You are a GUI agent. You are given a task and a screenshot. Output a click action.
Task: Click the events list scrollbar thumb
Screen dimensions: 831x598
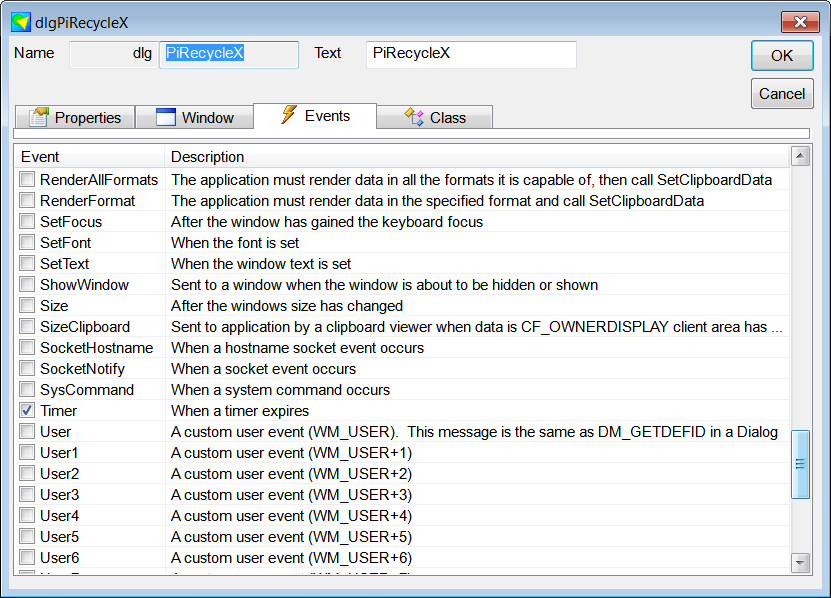point(800,464)
